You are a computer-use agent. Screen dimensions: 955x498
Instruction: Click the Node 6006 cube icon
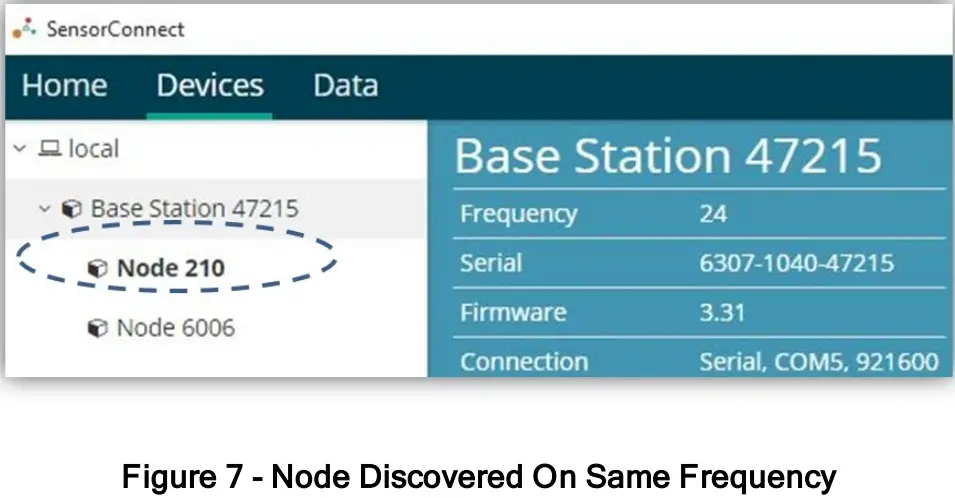point(97,328)
